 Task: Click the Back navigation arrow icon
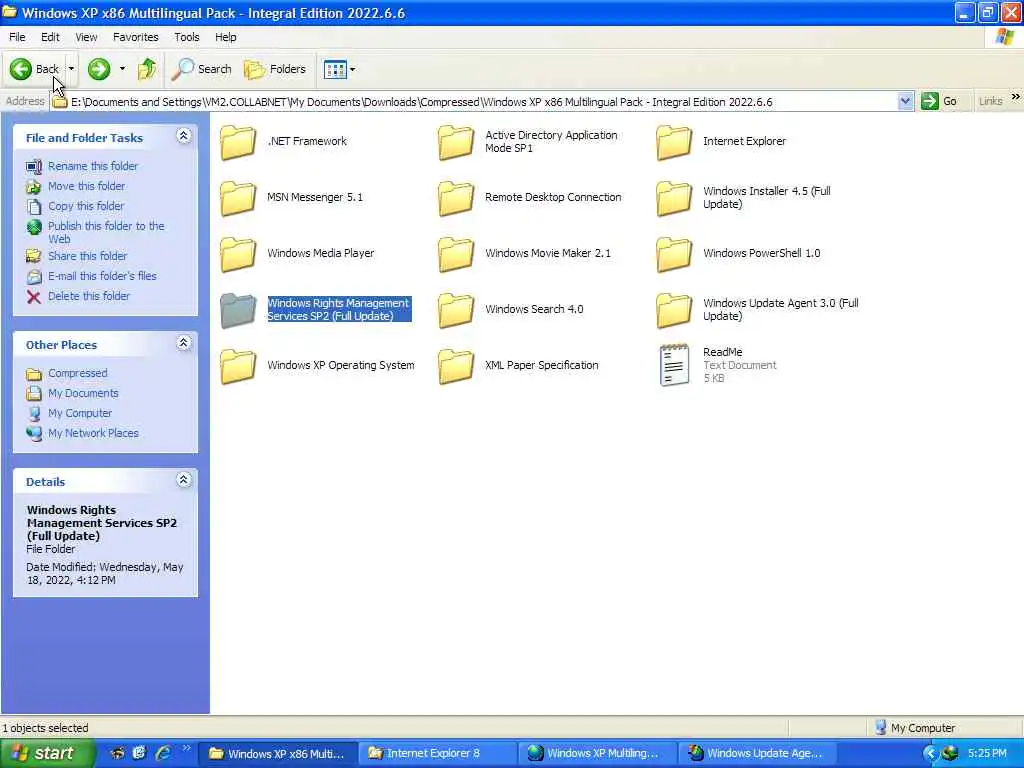tap(20, 69)
